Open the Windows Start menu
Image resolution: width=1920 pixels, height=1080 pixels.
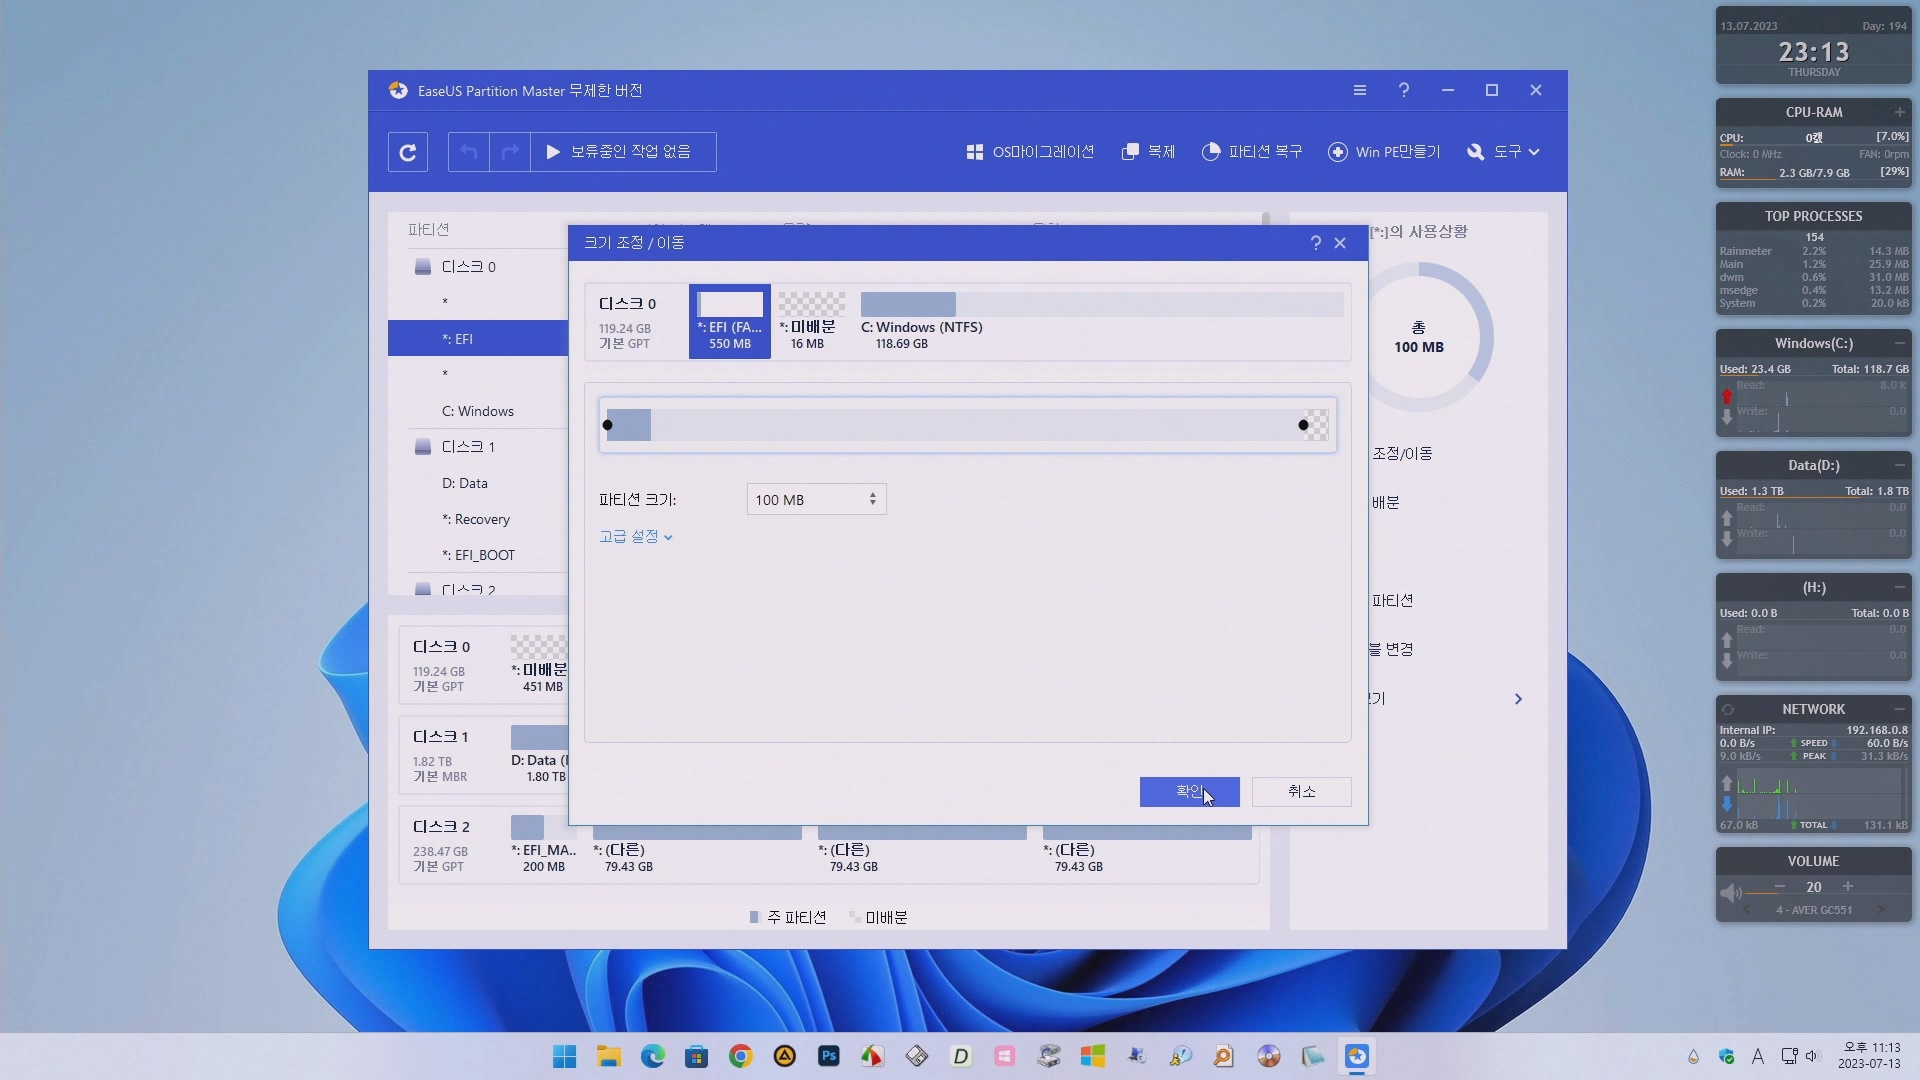click(x=565, y=1056)
